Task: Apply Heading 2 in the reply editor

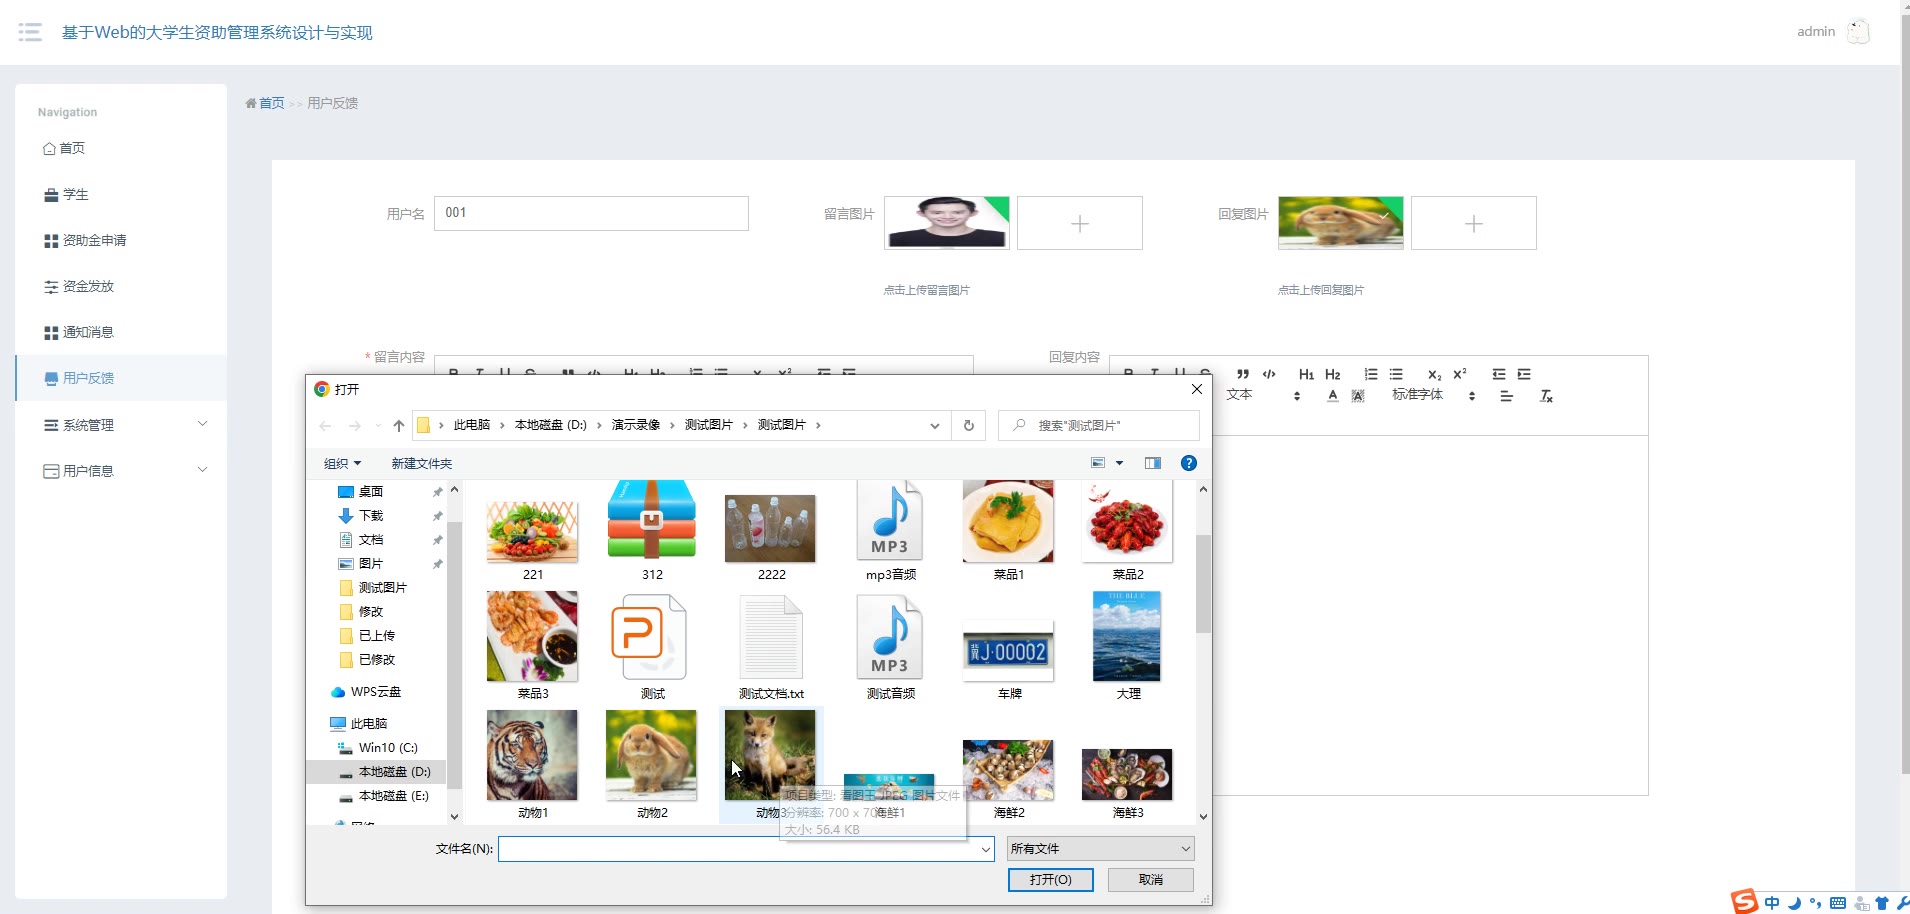Action: [1332, 374]
